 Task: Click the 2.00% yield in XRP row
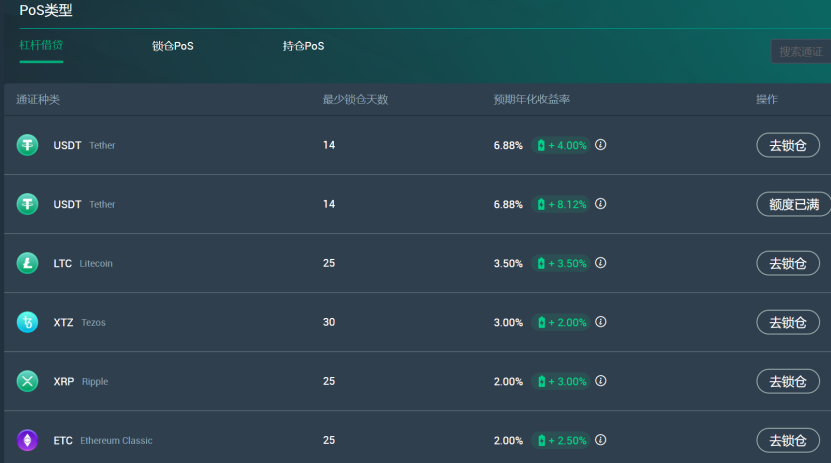(508, 381)
